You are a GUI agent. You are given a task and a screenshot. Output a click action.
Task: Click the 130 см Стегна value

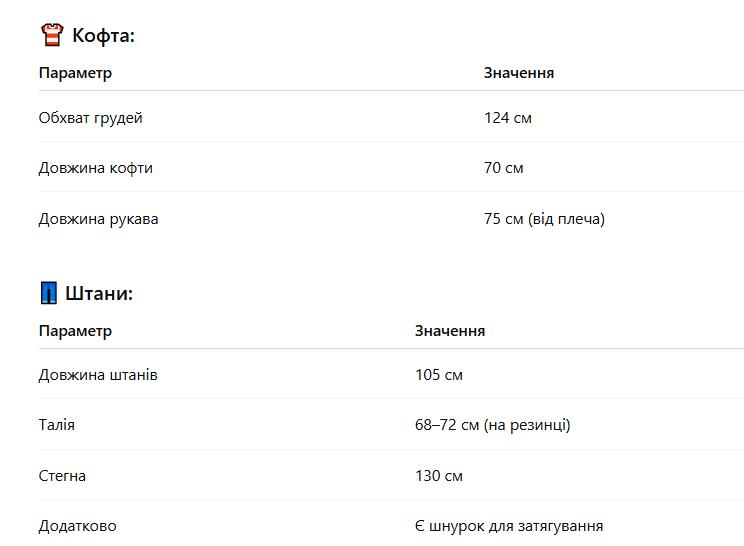click(x=439, y=476)
